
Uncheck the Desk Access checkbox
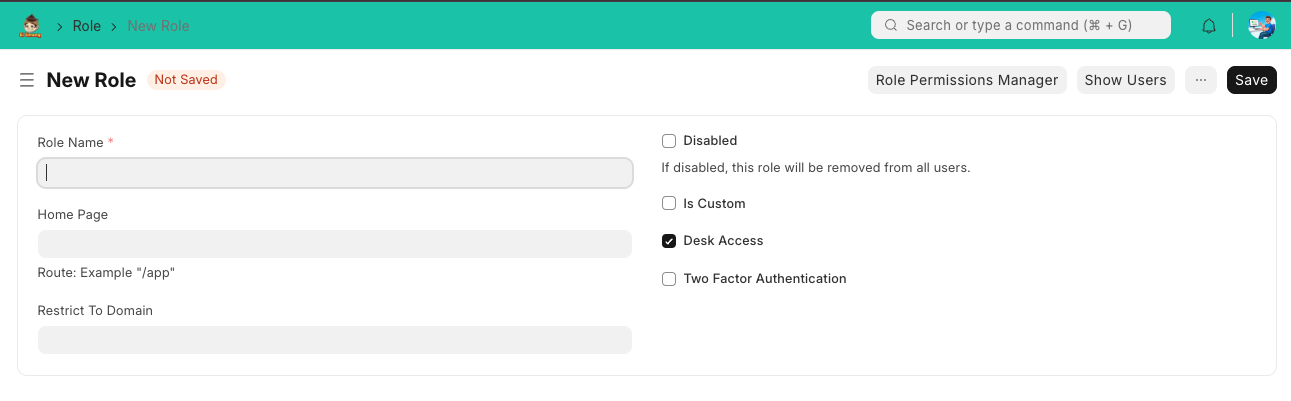[669, 241]
